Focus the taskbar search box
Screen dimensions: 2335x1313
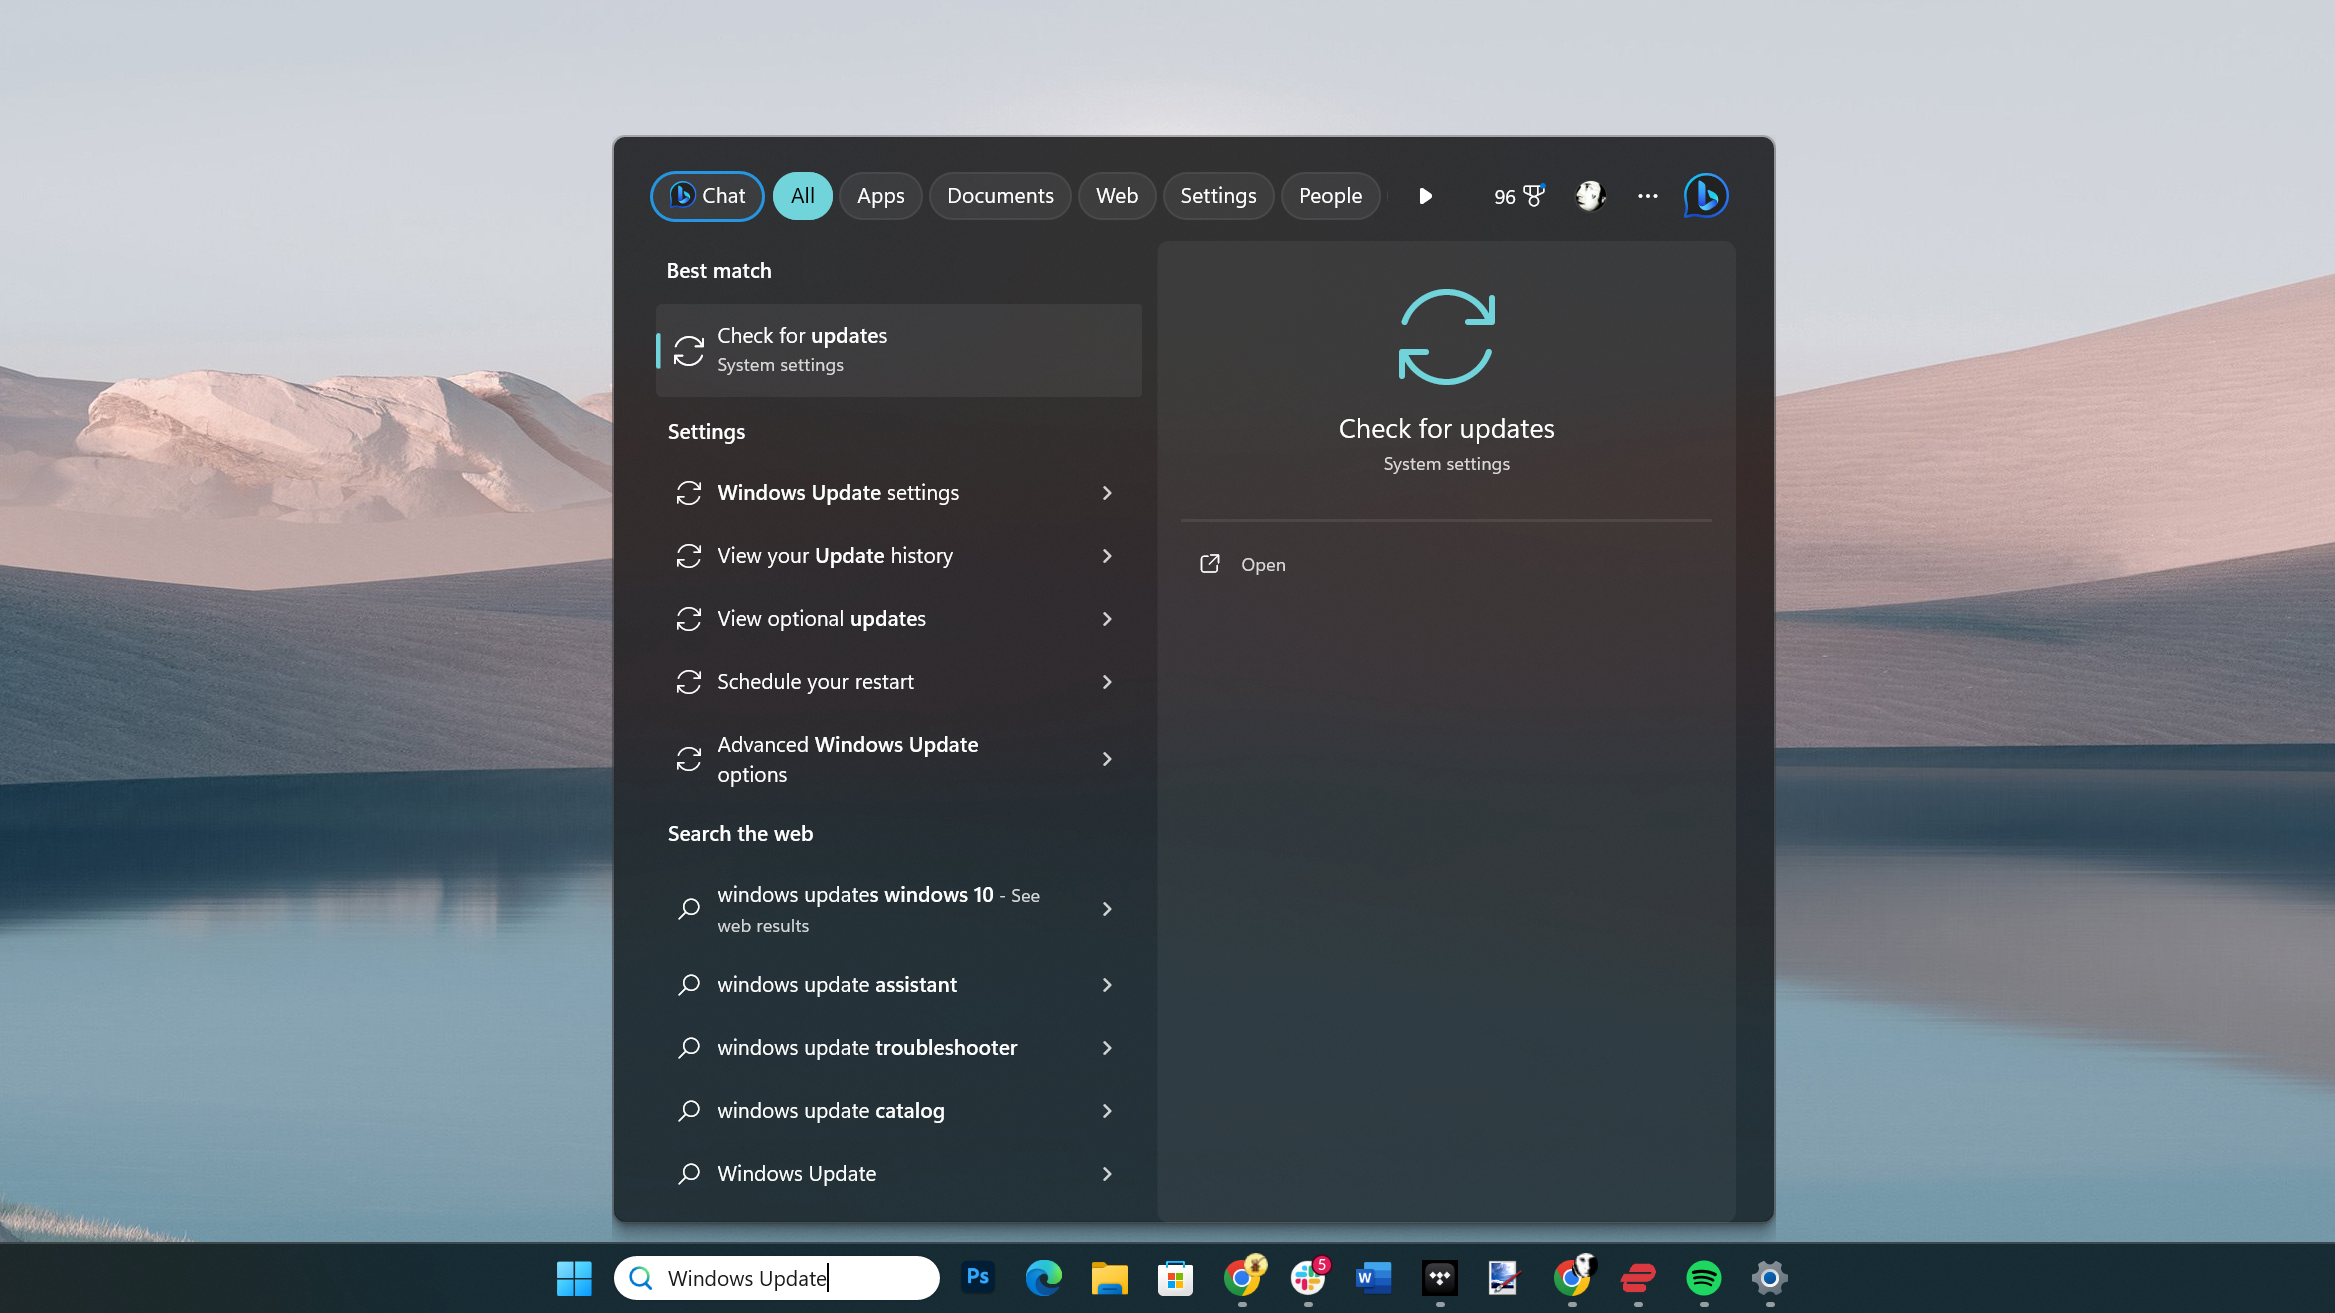pyautogui.click(x=777, y=1278)
